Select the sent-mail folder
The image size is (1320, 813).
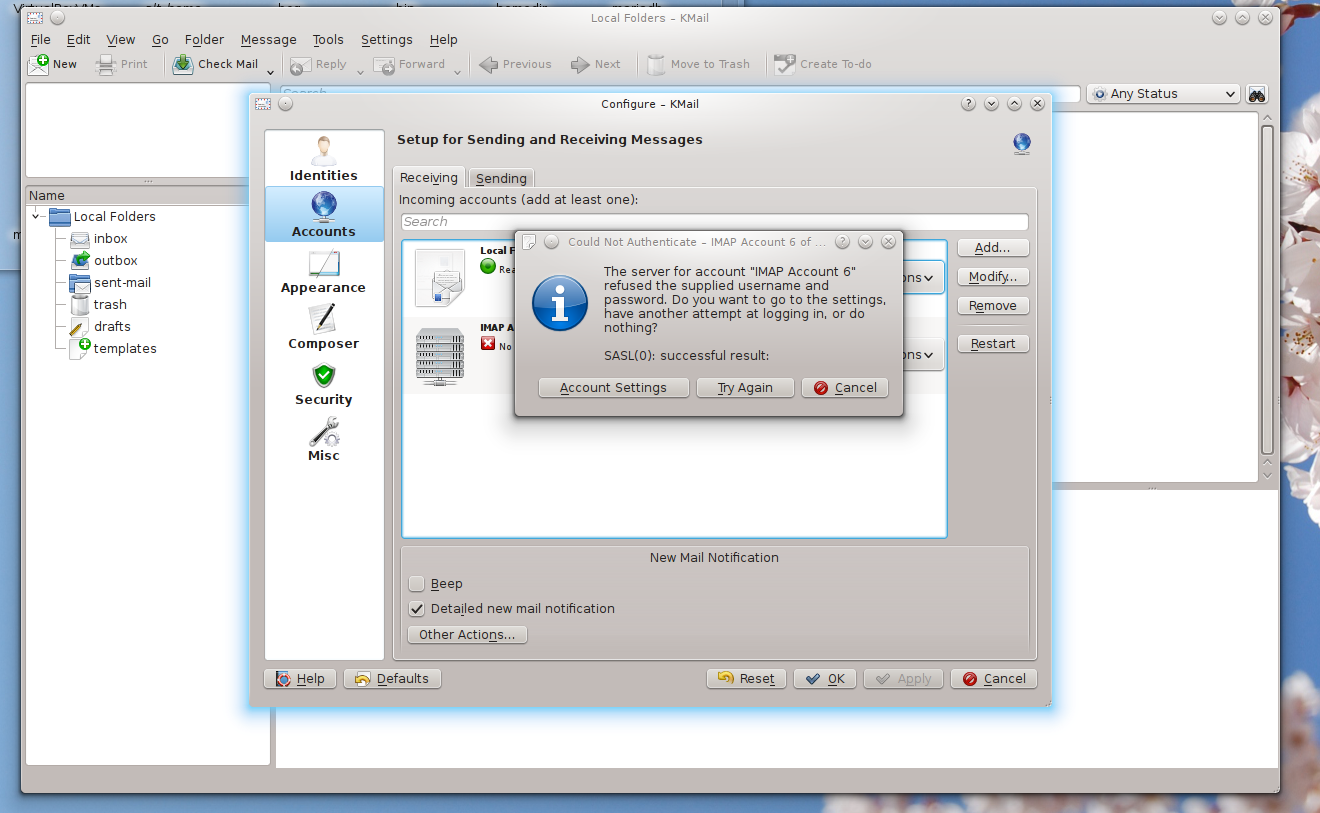click(x=122, y=282)
